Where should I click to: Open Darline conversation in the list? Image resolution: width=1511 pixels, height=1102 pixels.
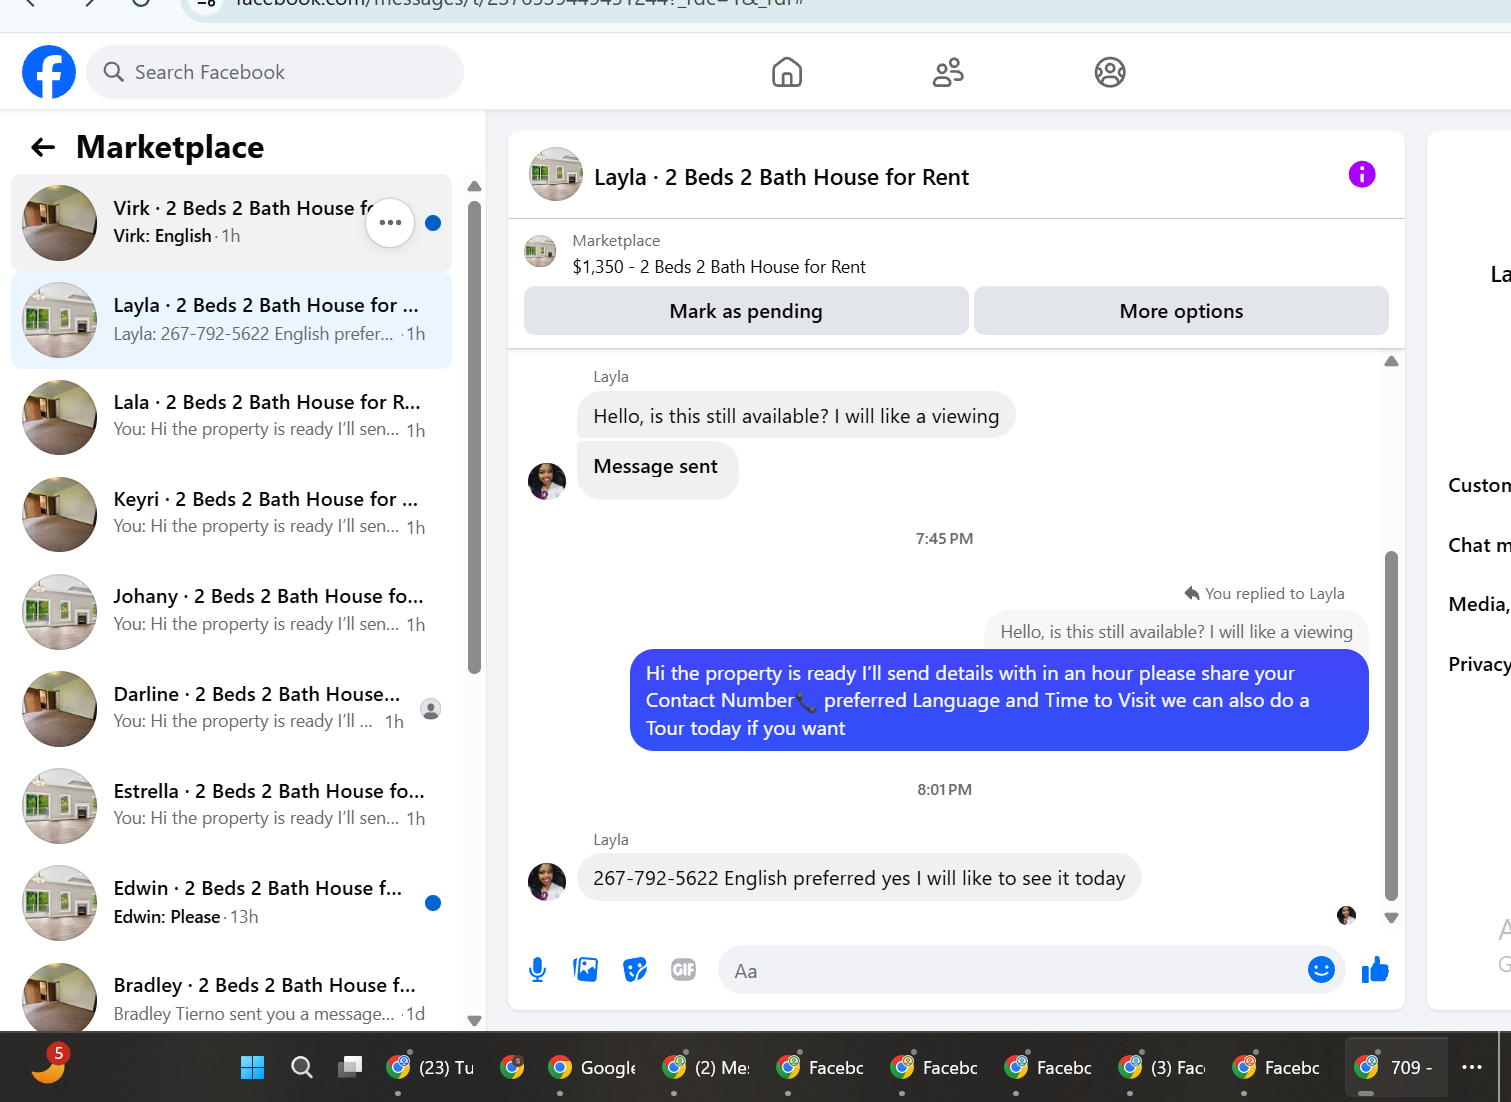tap(231, 708)
